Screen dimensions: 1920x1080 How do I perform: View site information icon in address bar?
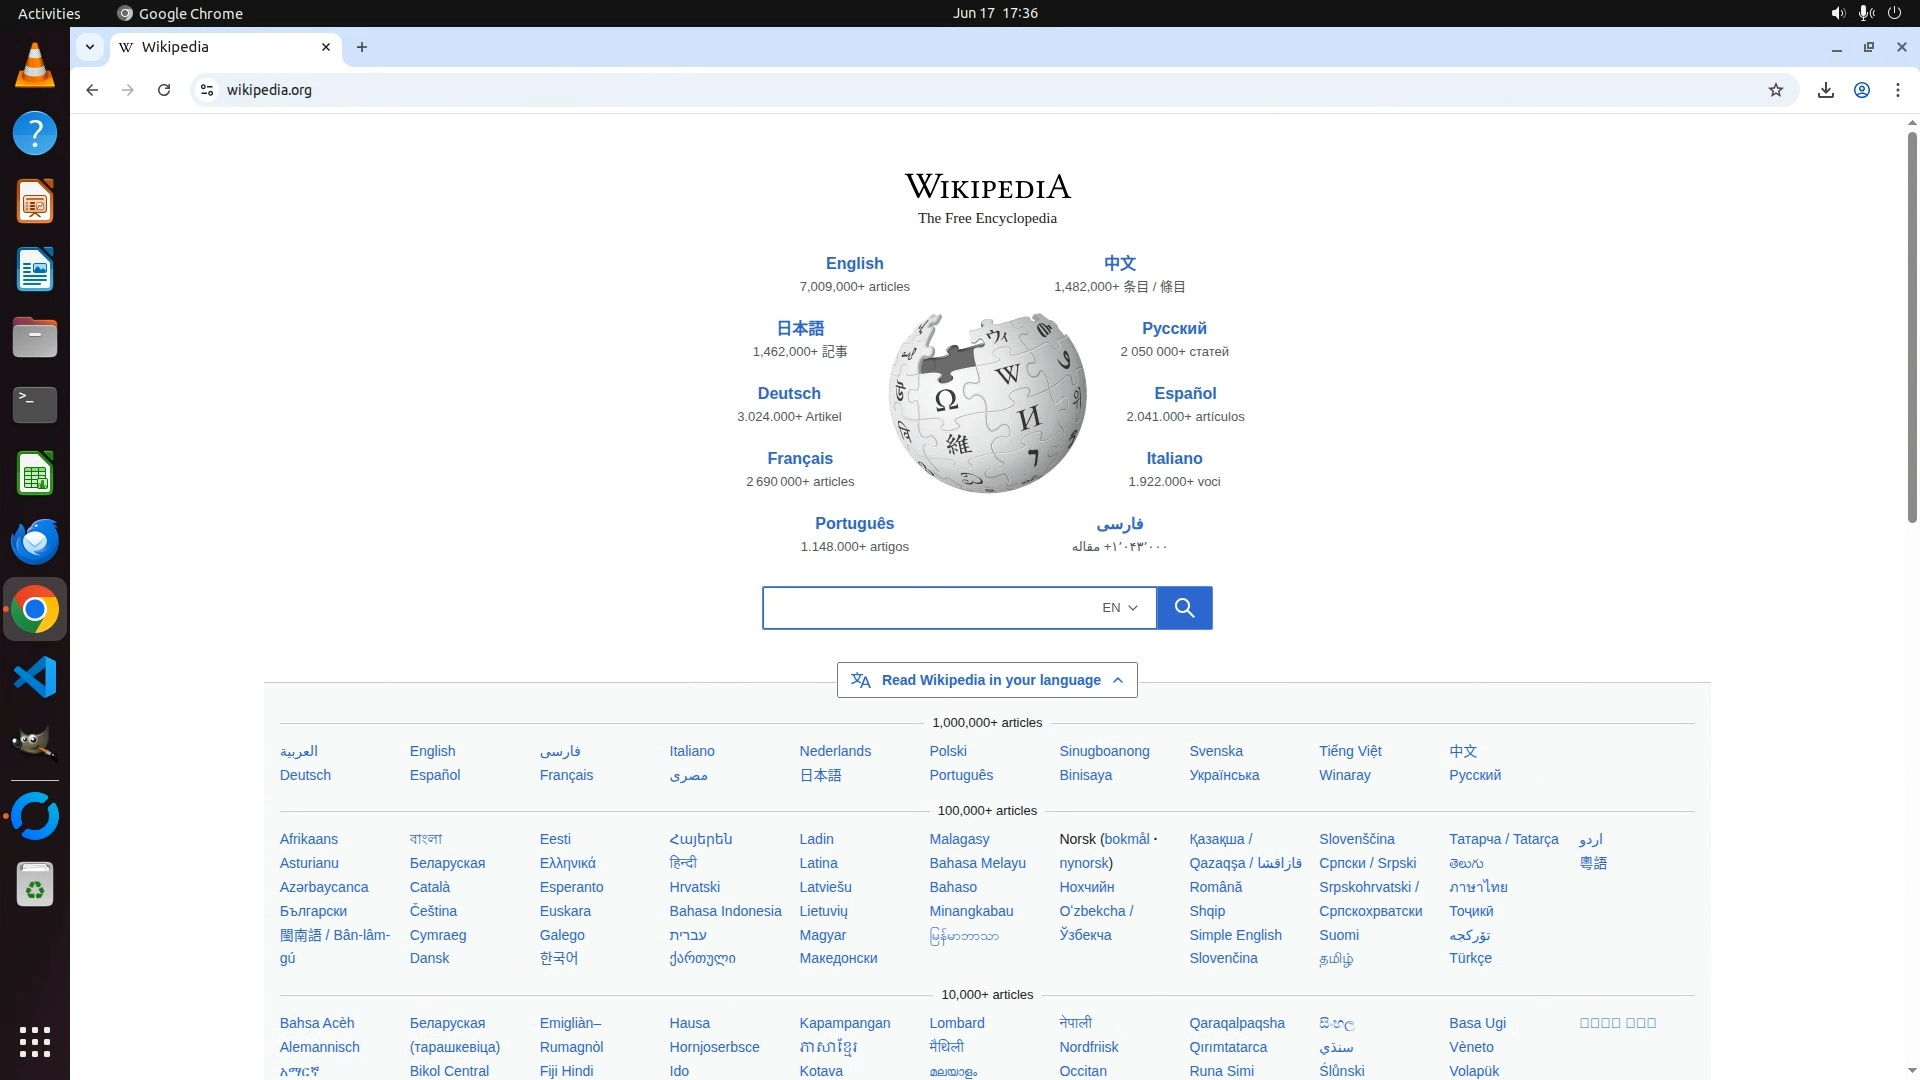tap(206, 90)
